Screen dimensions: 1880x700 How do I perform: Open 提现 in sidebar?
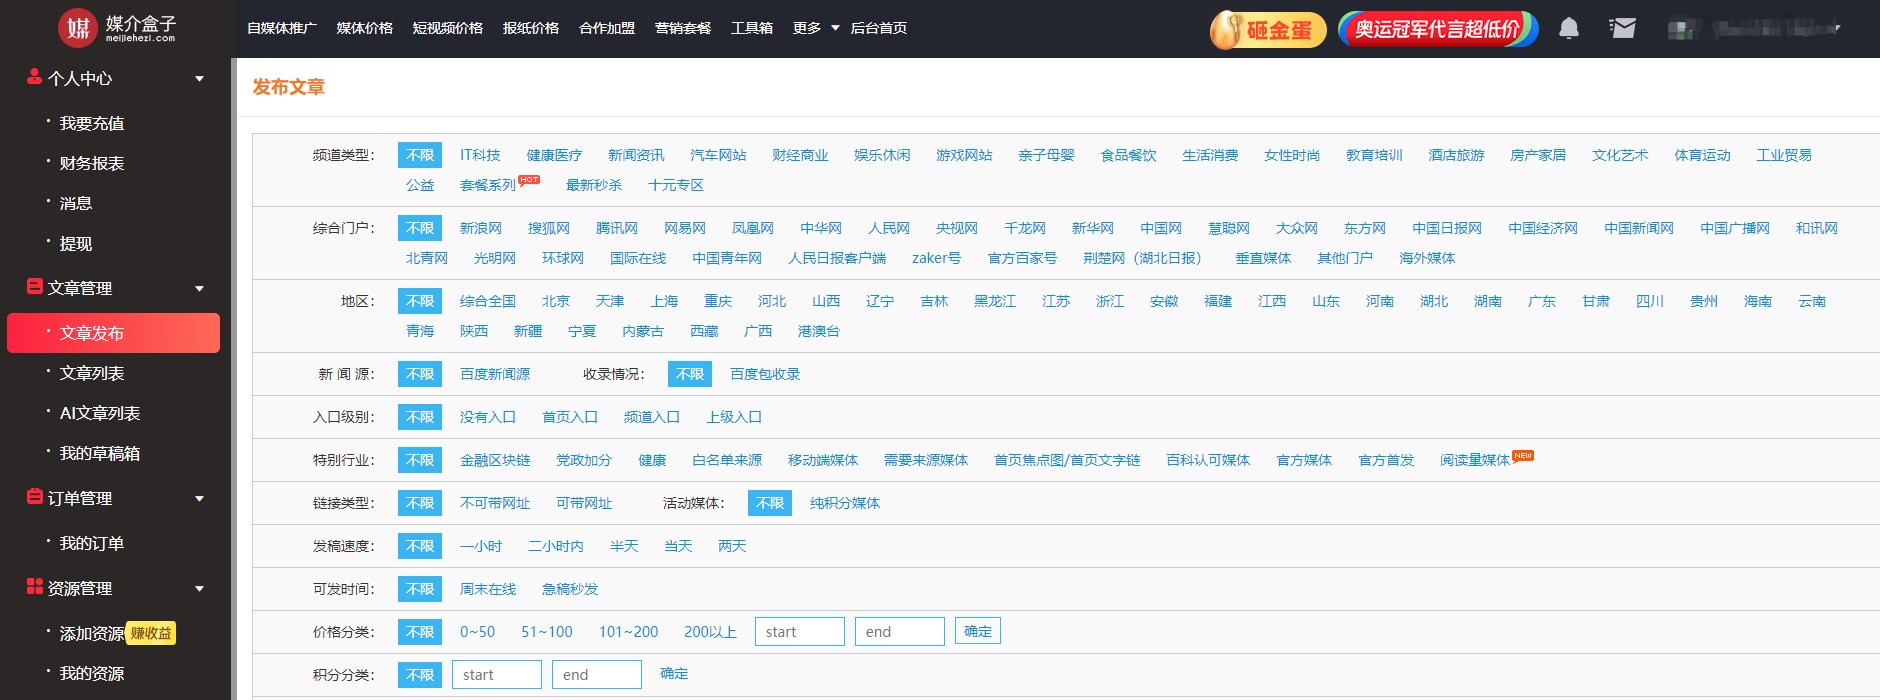(76, 243)
